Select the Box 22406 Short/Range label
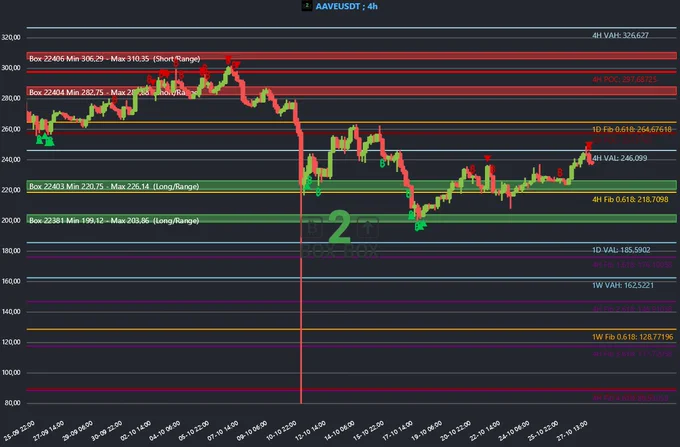This screenshot has height=447, width=680. (x=114, y=59)
